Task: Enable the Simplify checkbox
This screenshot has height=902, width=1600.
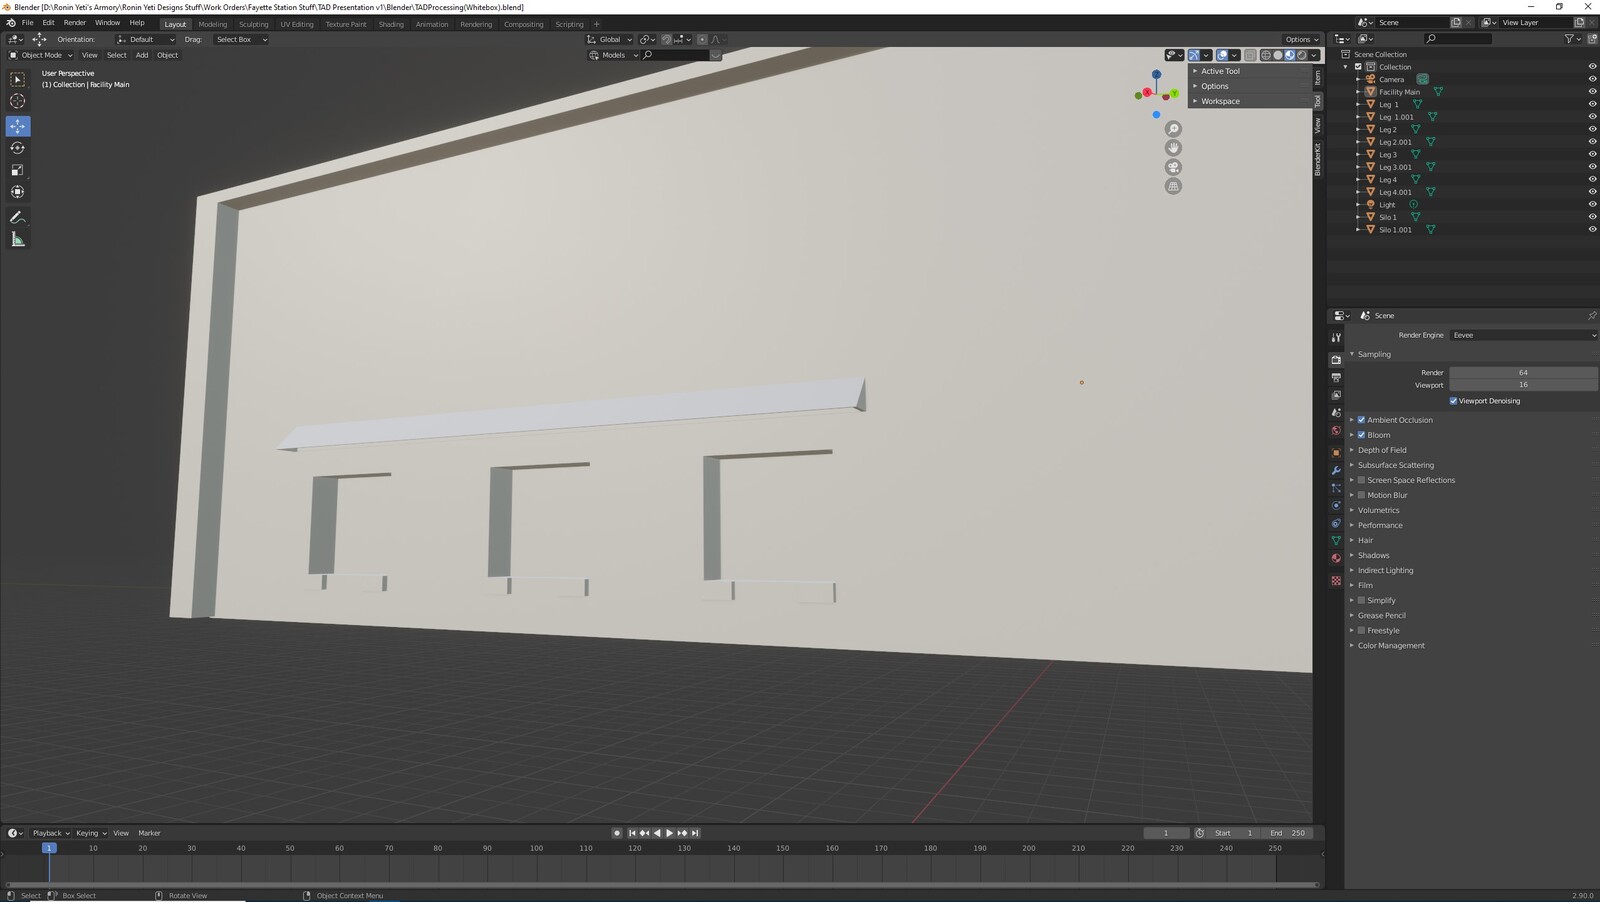Action: pos(1361,600)
